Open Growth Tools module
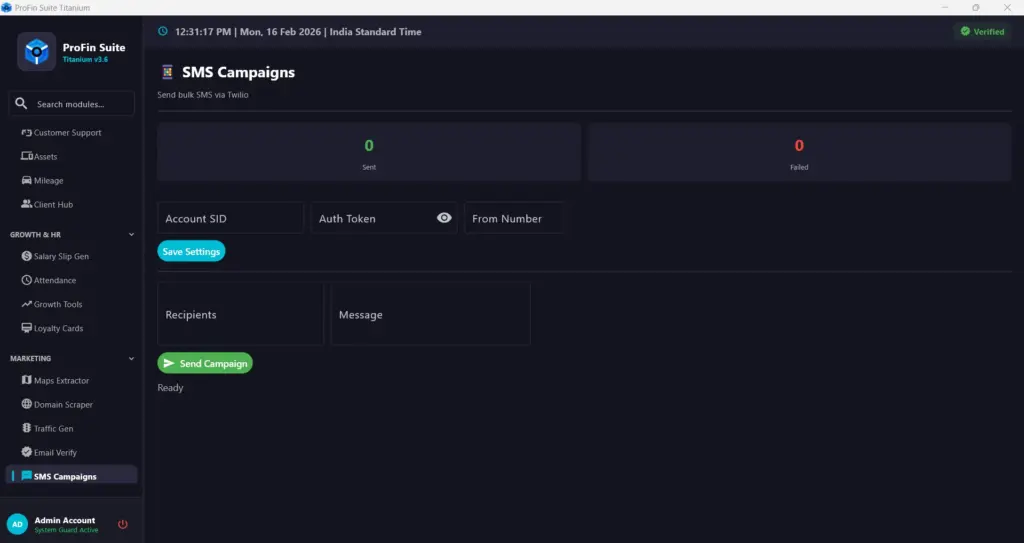Image resolution: width=1024 pixels, height=543 pixels. 71,304
